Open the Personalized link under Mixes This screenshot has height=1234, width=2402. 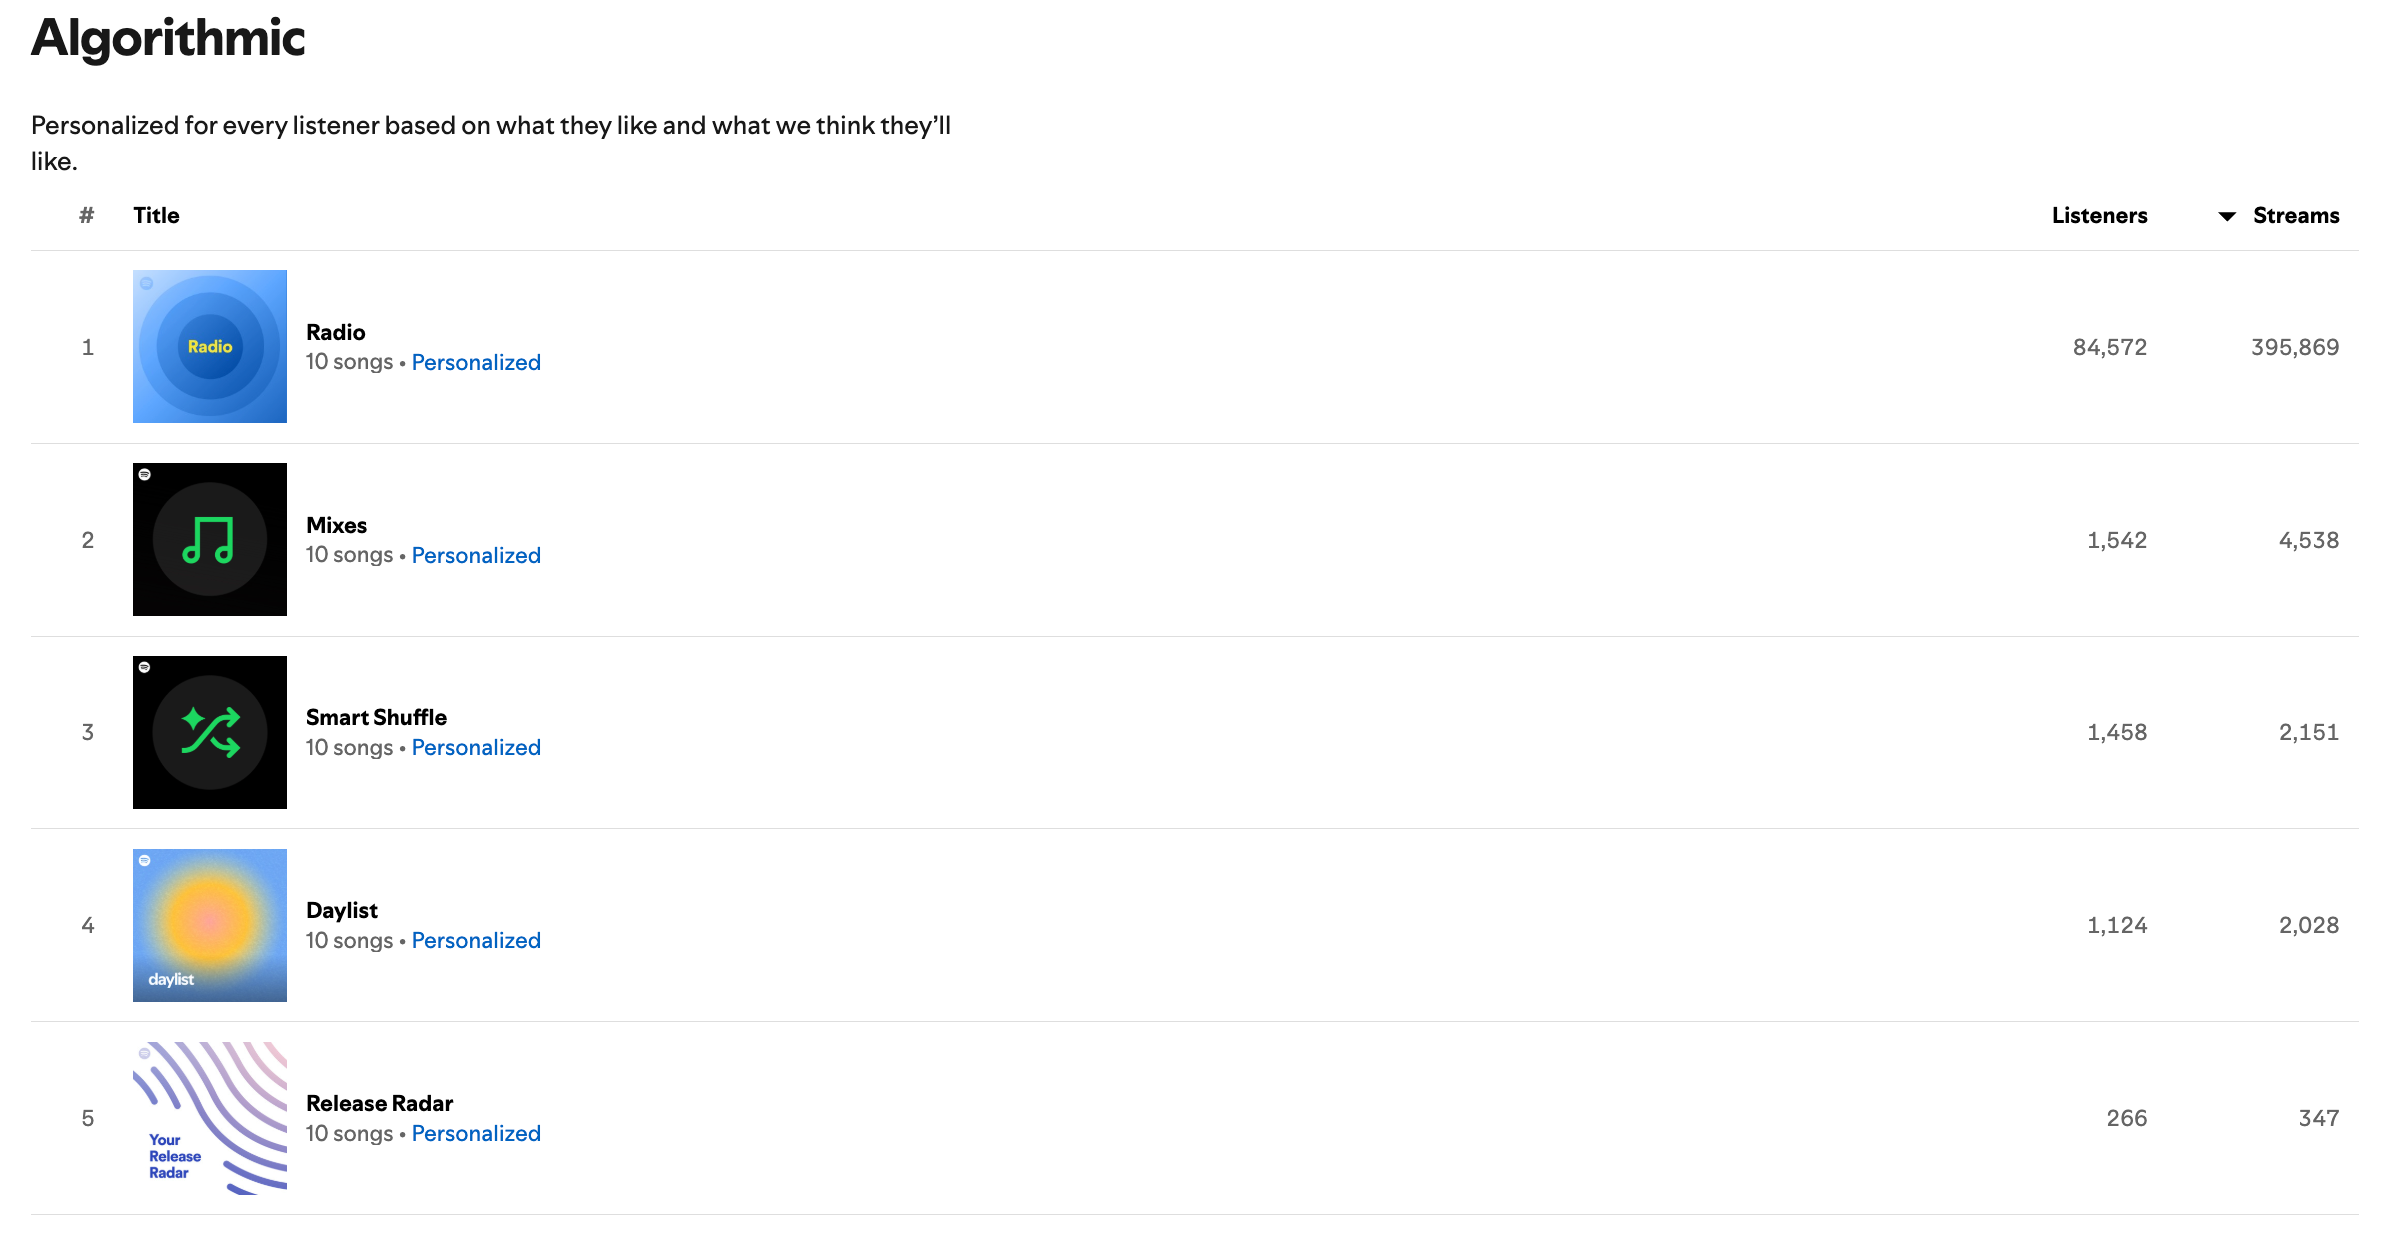476,555
